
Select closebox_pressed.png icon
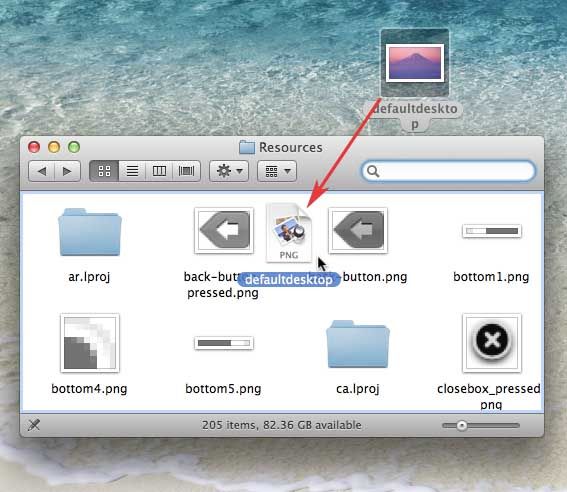click(x=492, y=343)
